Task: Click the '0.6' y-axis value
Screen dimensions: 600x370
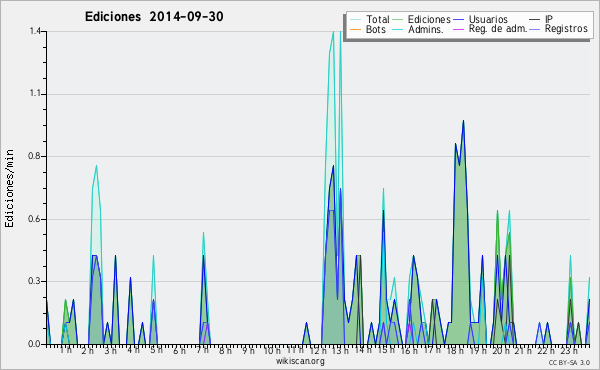Action: [35, 219]
